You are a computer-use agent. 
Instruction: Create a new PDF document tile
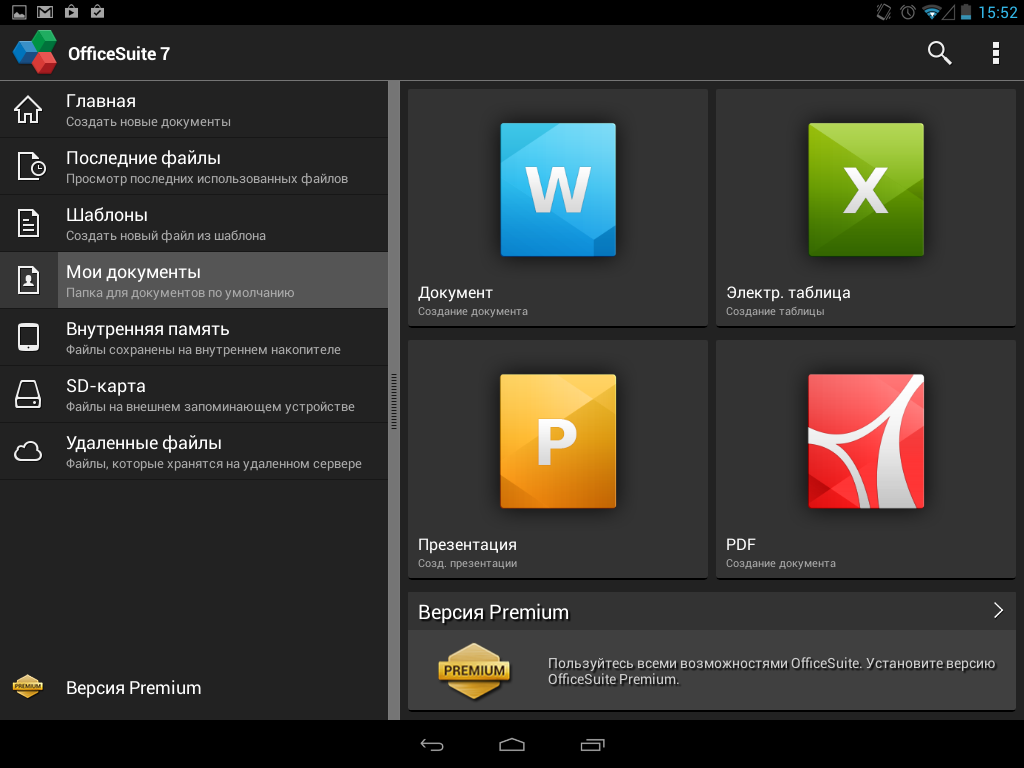coord(865,459)
